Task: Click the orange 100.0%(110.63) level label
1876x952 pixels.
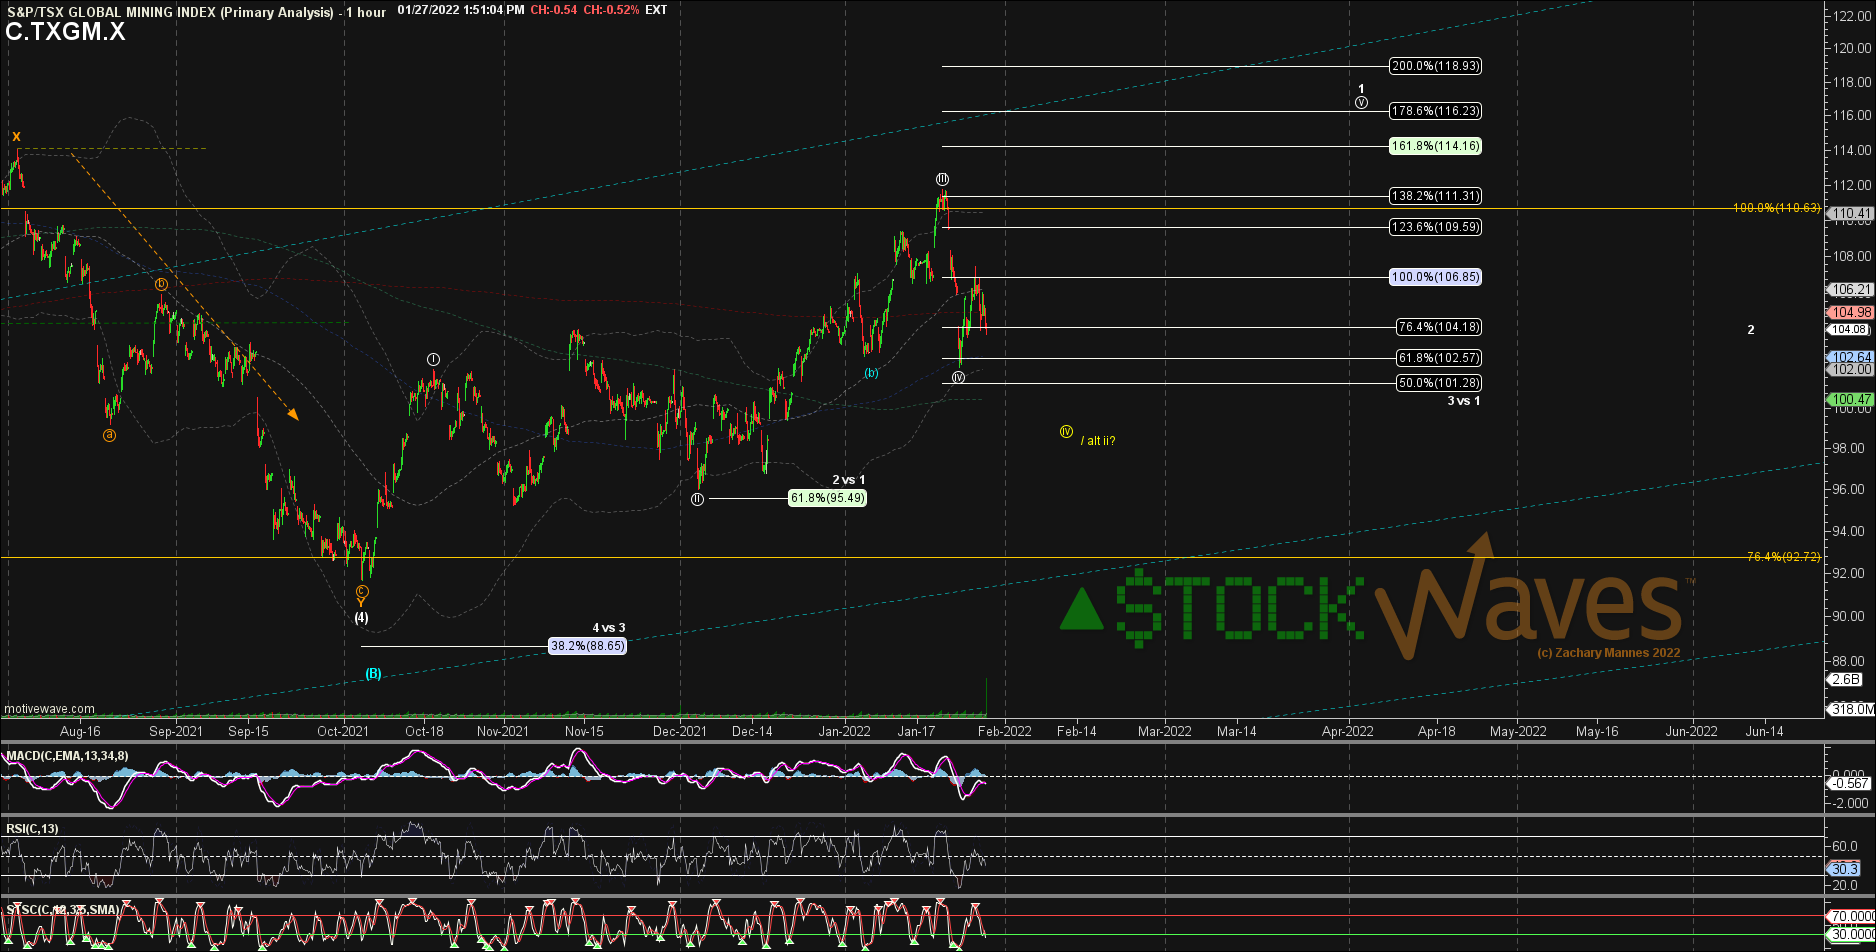Action: coord(1776,208)
